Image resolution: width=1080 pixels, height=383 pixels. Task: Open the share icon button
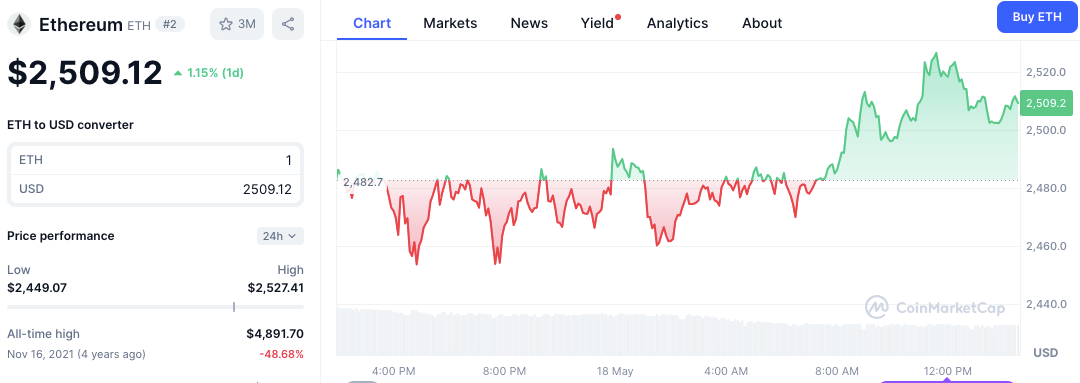coord(288,24)
